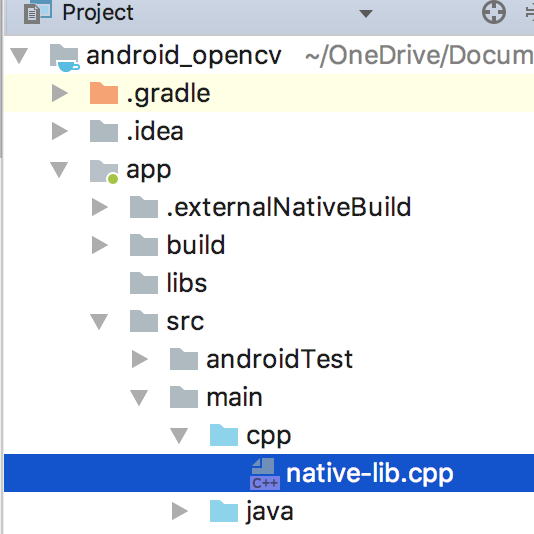Expand the .gradle folder
Screen dimensions: 534x534
pyautogui.click(x=60, y=93)
